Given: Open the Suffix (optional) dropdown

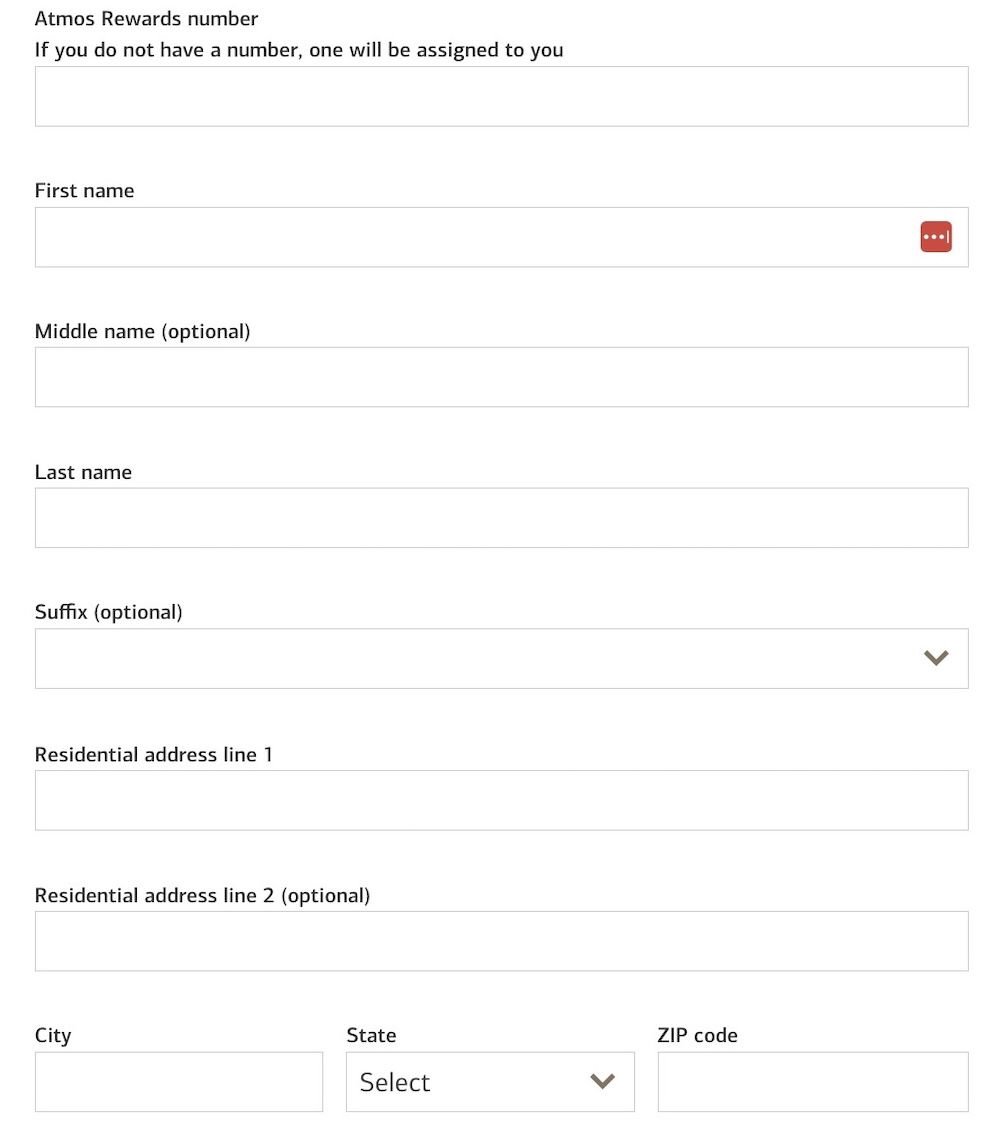Looking at the screenshot, I should click(x=502, y=658).
